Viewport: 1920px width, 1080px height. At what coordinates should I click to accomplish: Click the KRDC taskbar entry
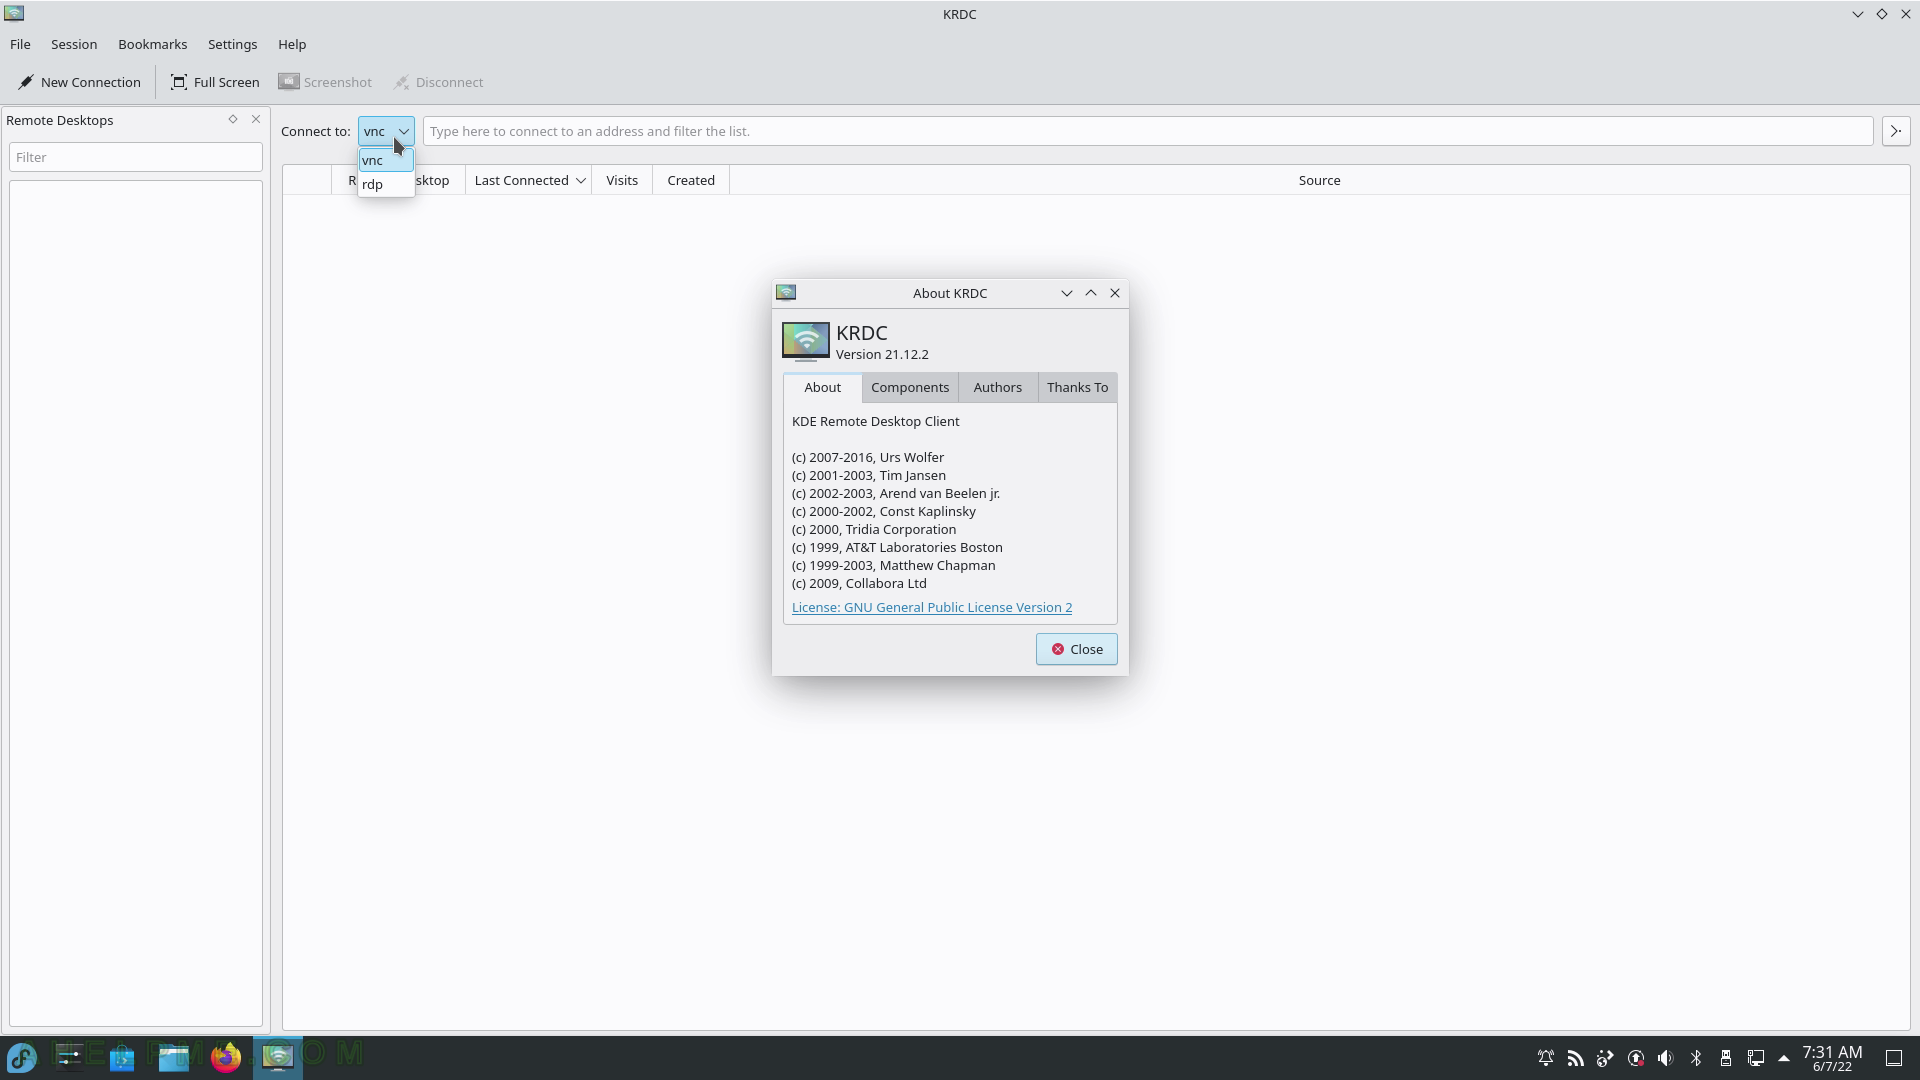coord(278,1057)
